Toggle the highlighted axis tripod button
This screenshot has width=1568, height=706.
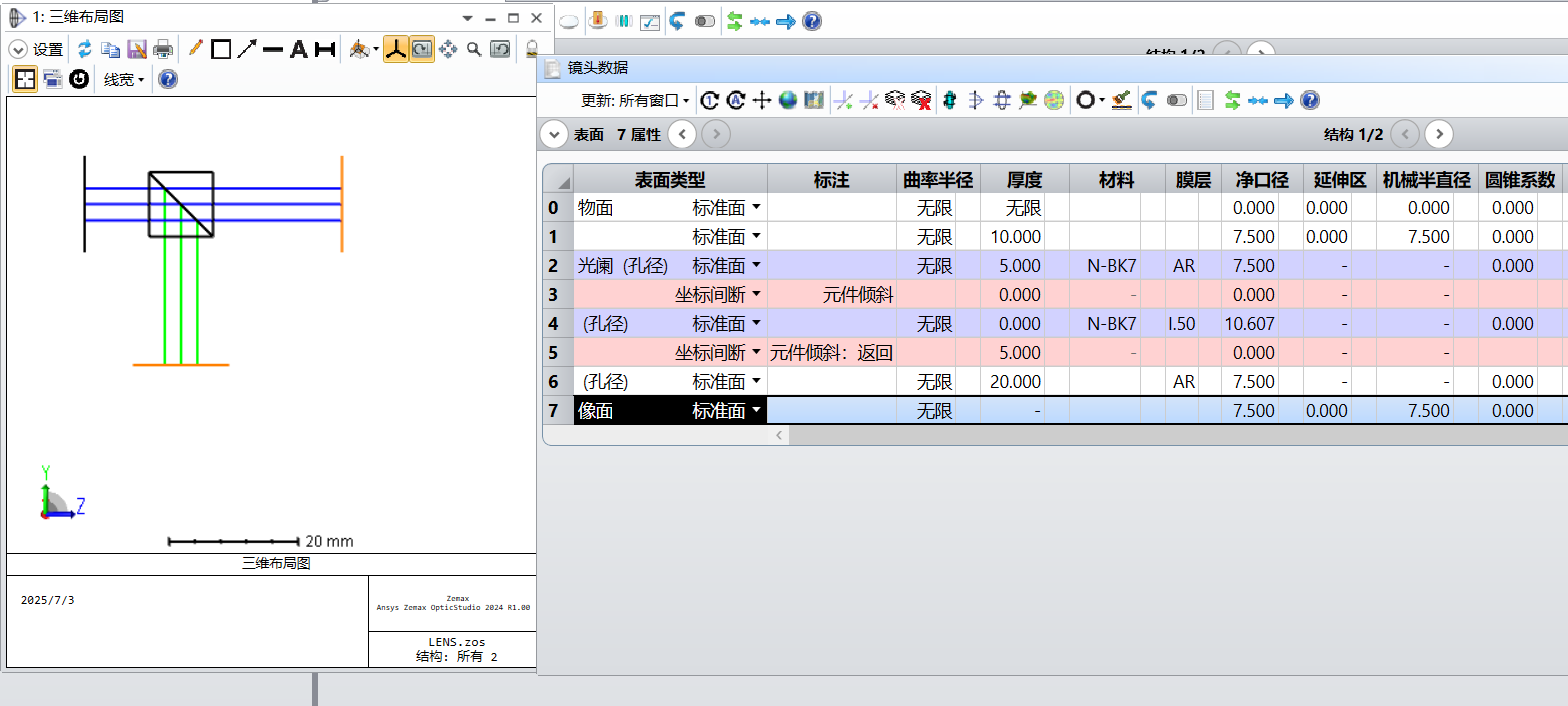click(x=396, y=49)
